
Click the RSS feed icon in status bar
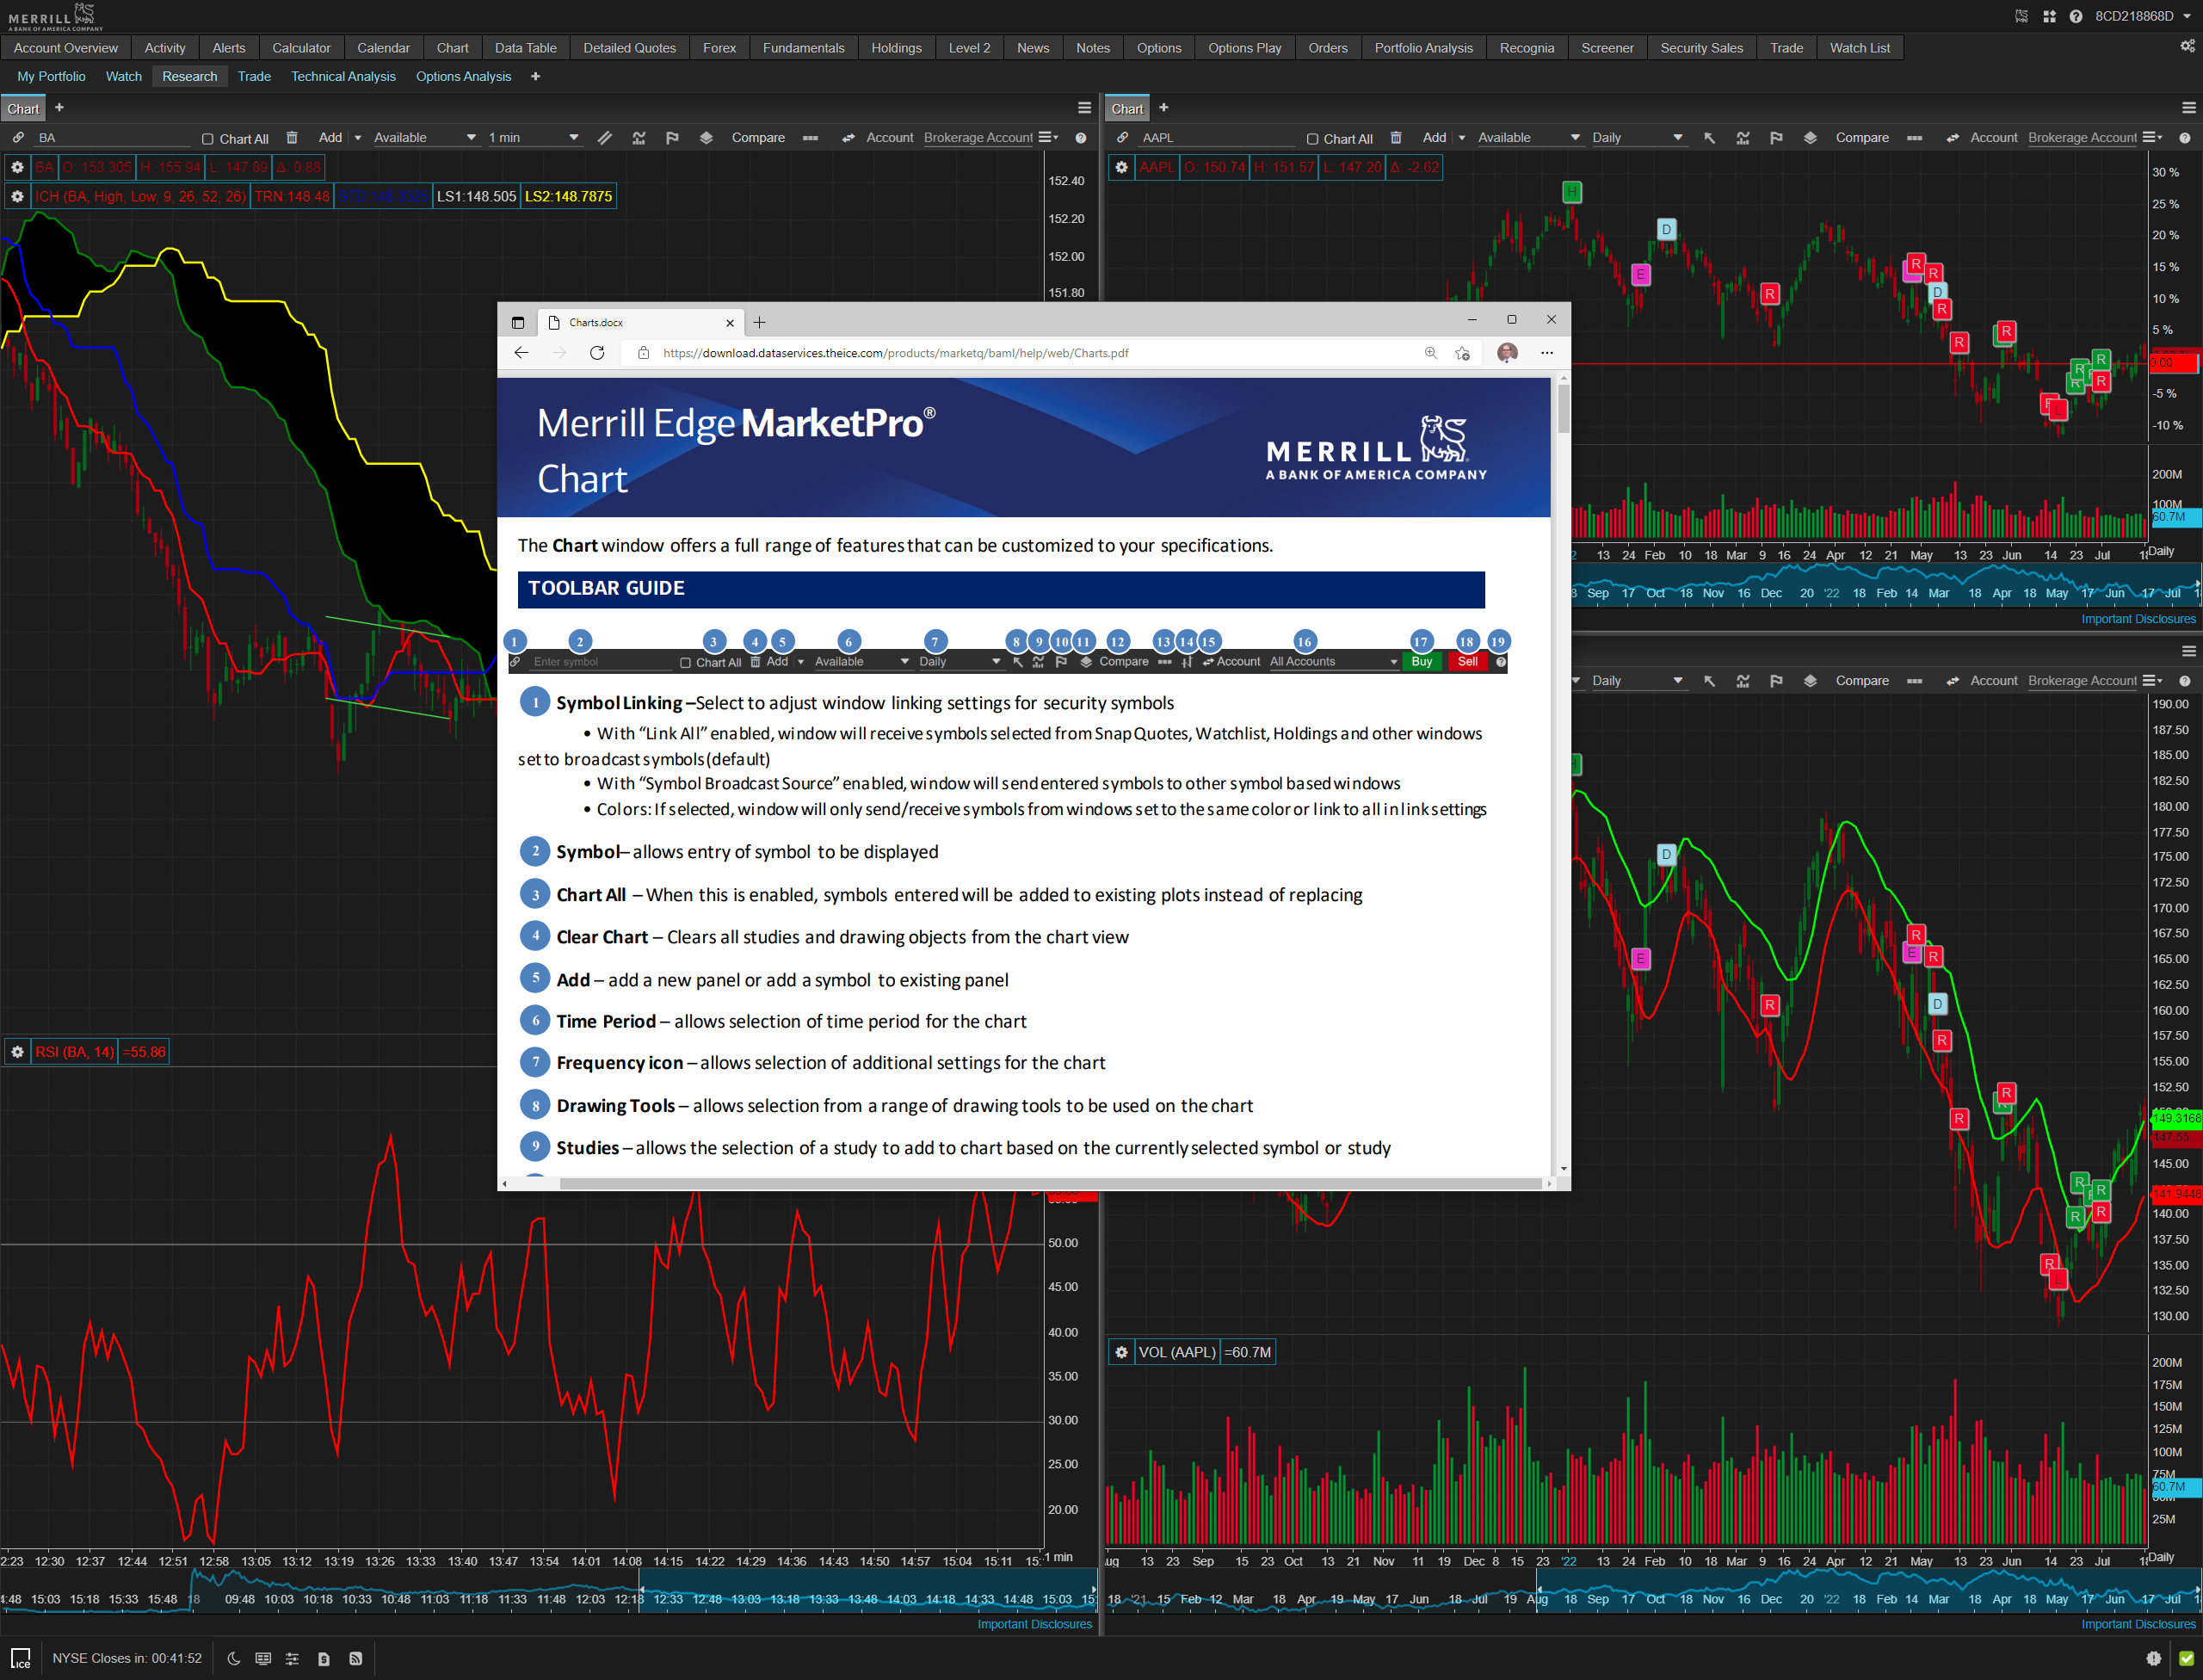point(355,1658)
